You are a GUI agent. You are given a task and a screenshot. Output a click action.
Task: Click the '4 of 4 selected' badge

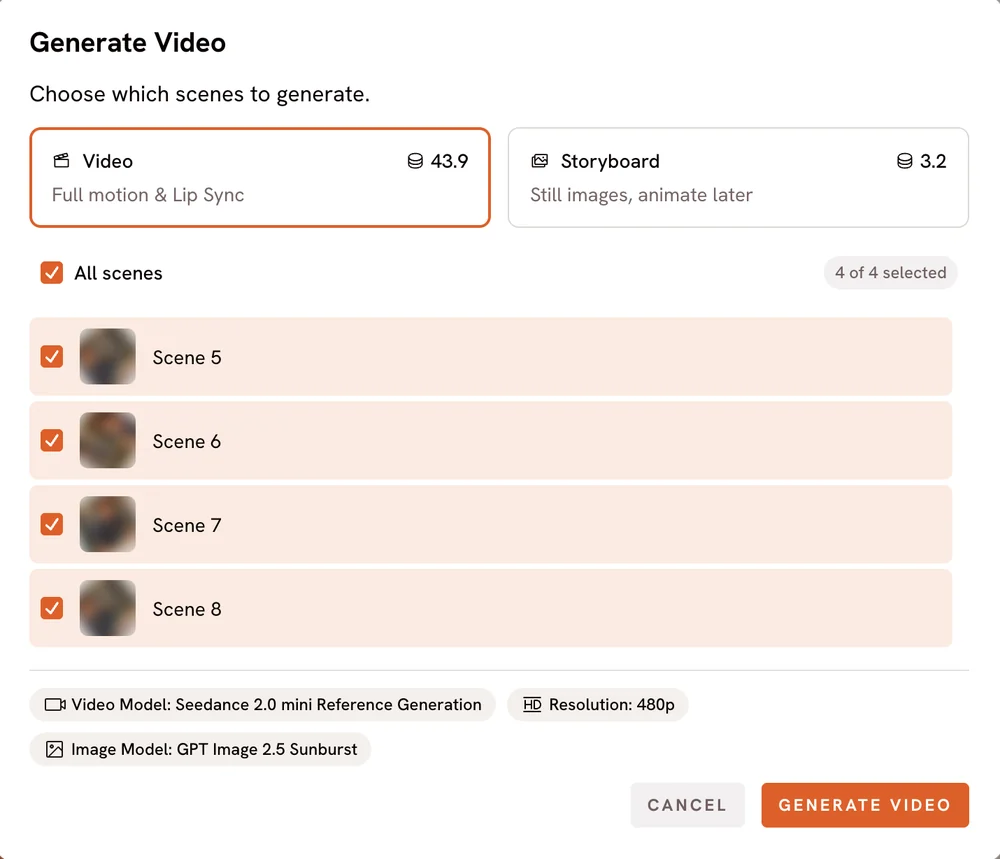[x=890, y=272]
